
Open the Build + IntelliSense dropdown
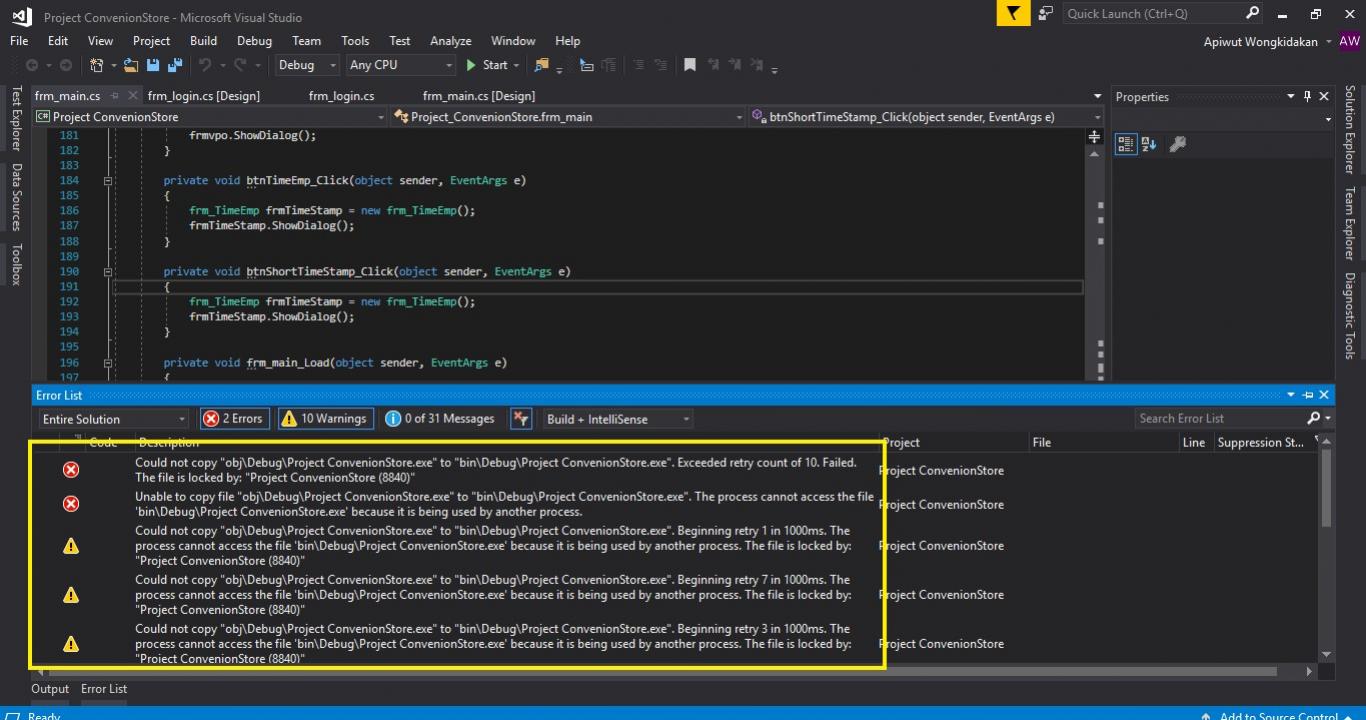(617, 419)
